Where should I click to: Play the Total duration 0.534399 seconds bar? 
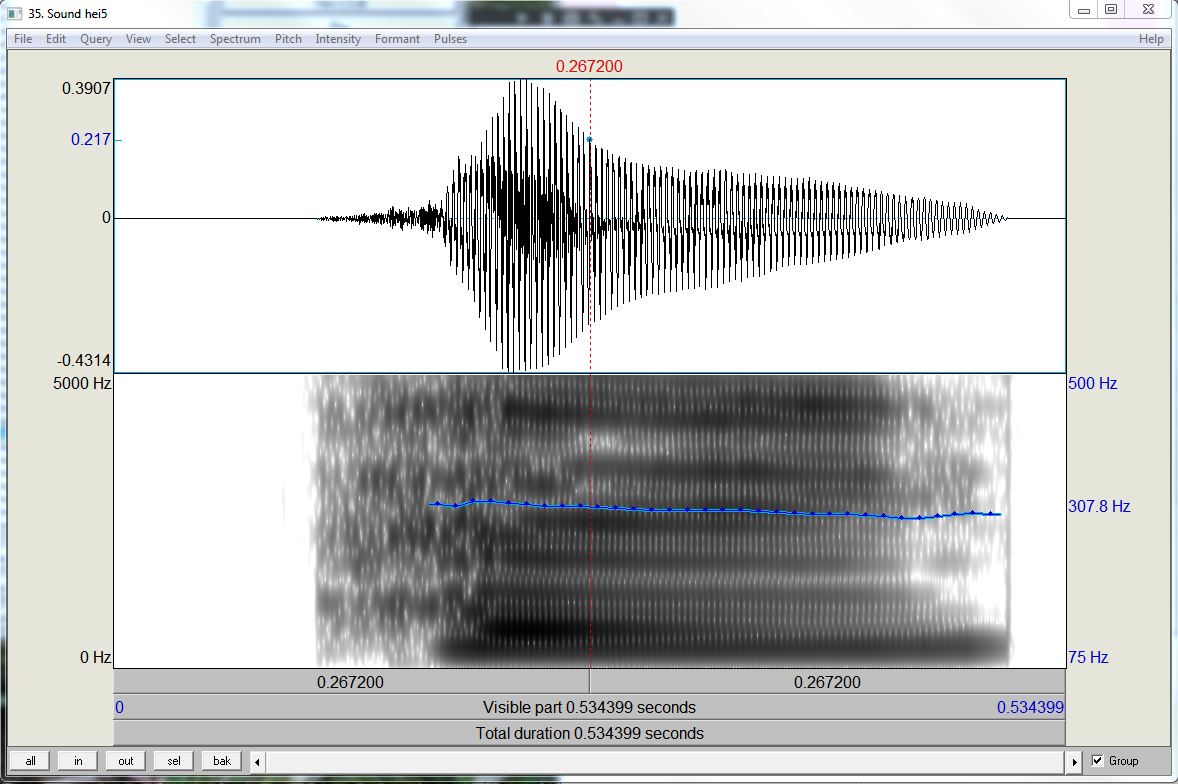[590, 733]
